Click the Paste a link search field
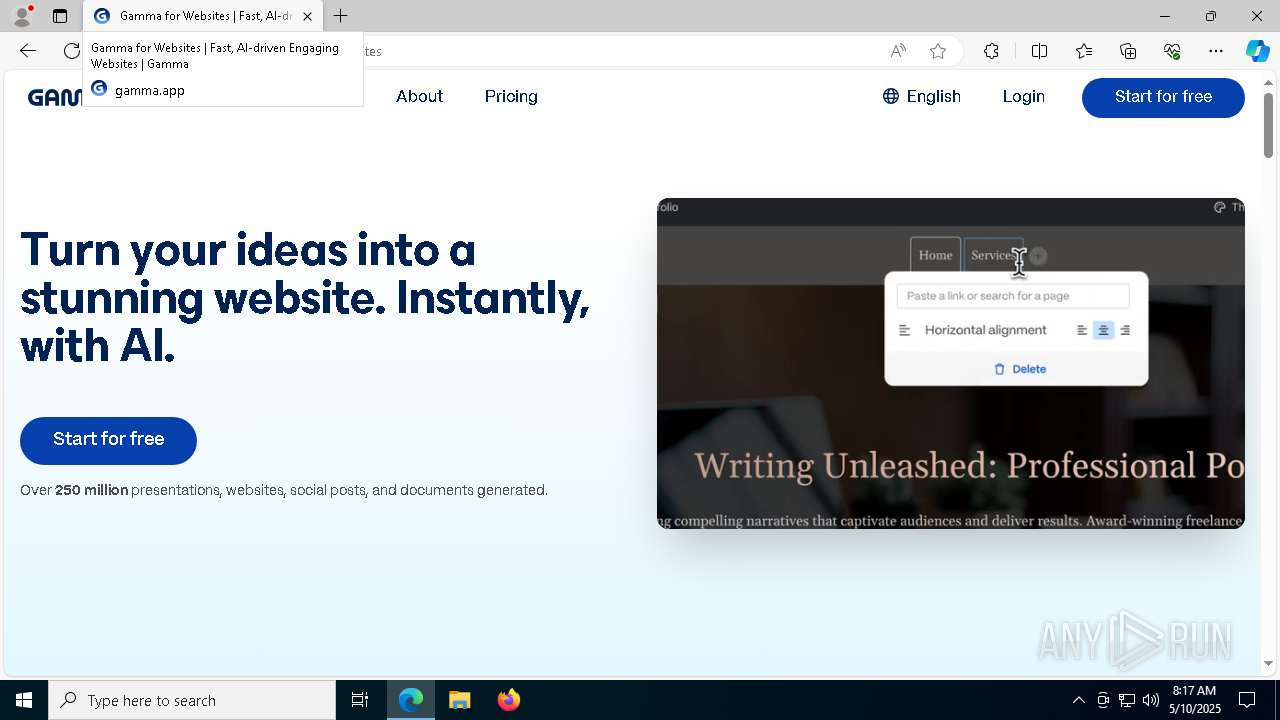The height and width of the screenshot is (720, 1280). 1013,296
